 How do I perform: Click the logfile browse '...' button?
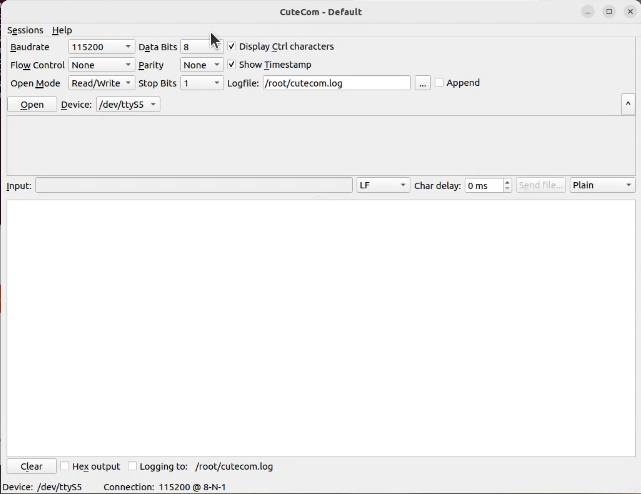tap(423, 83)
